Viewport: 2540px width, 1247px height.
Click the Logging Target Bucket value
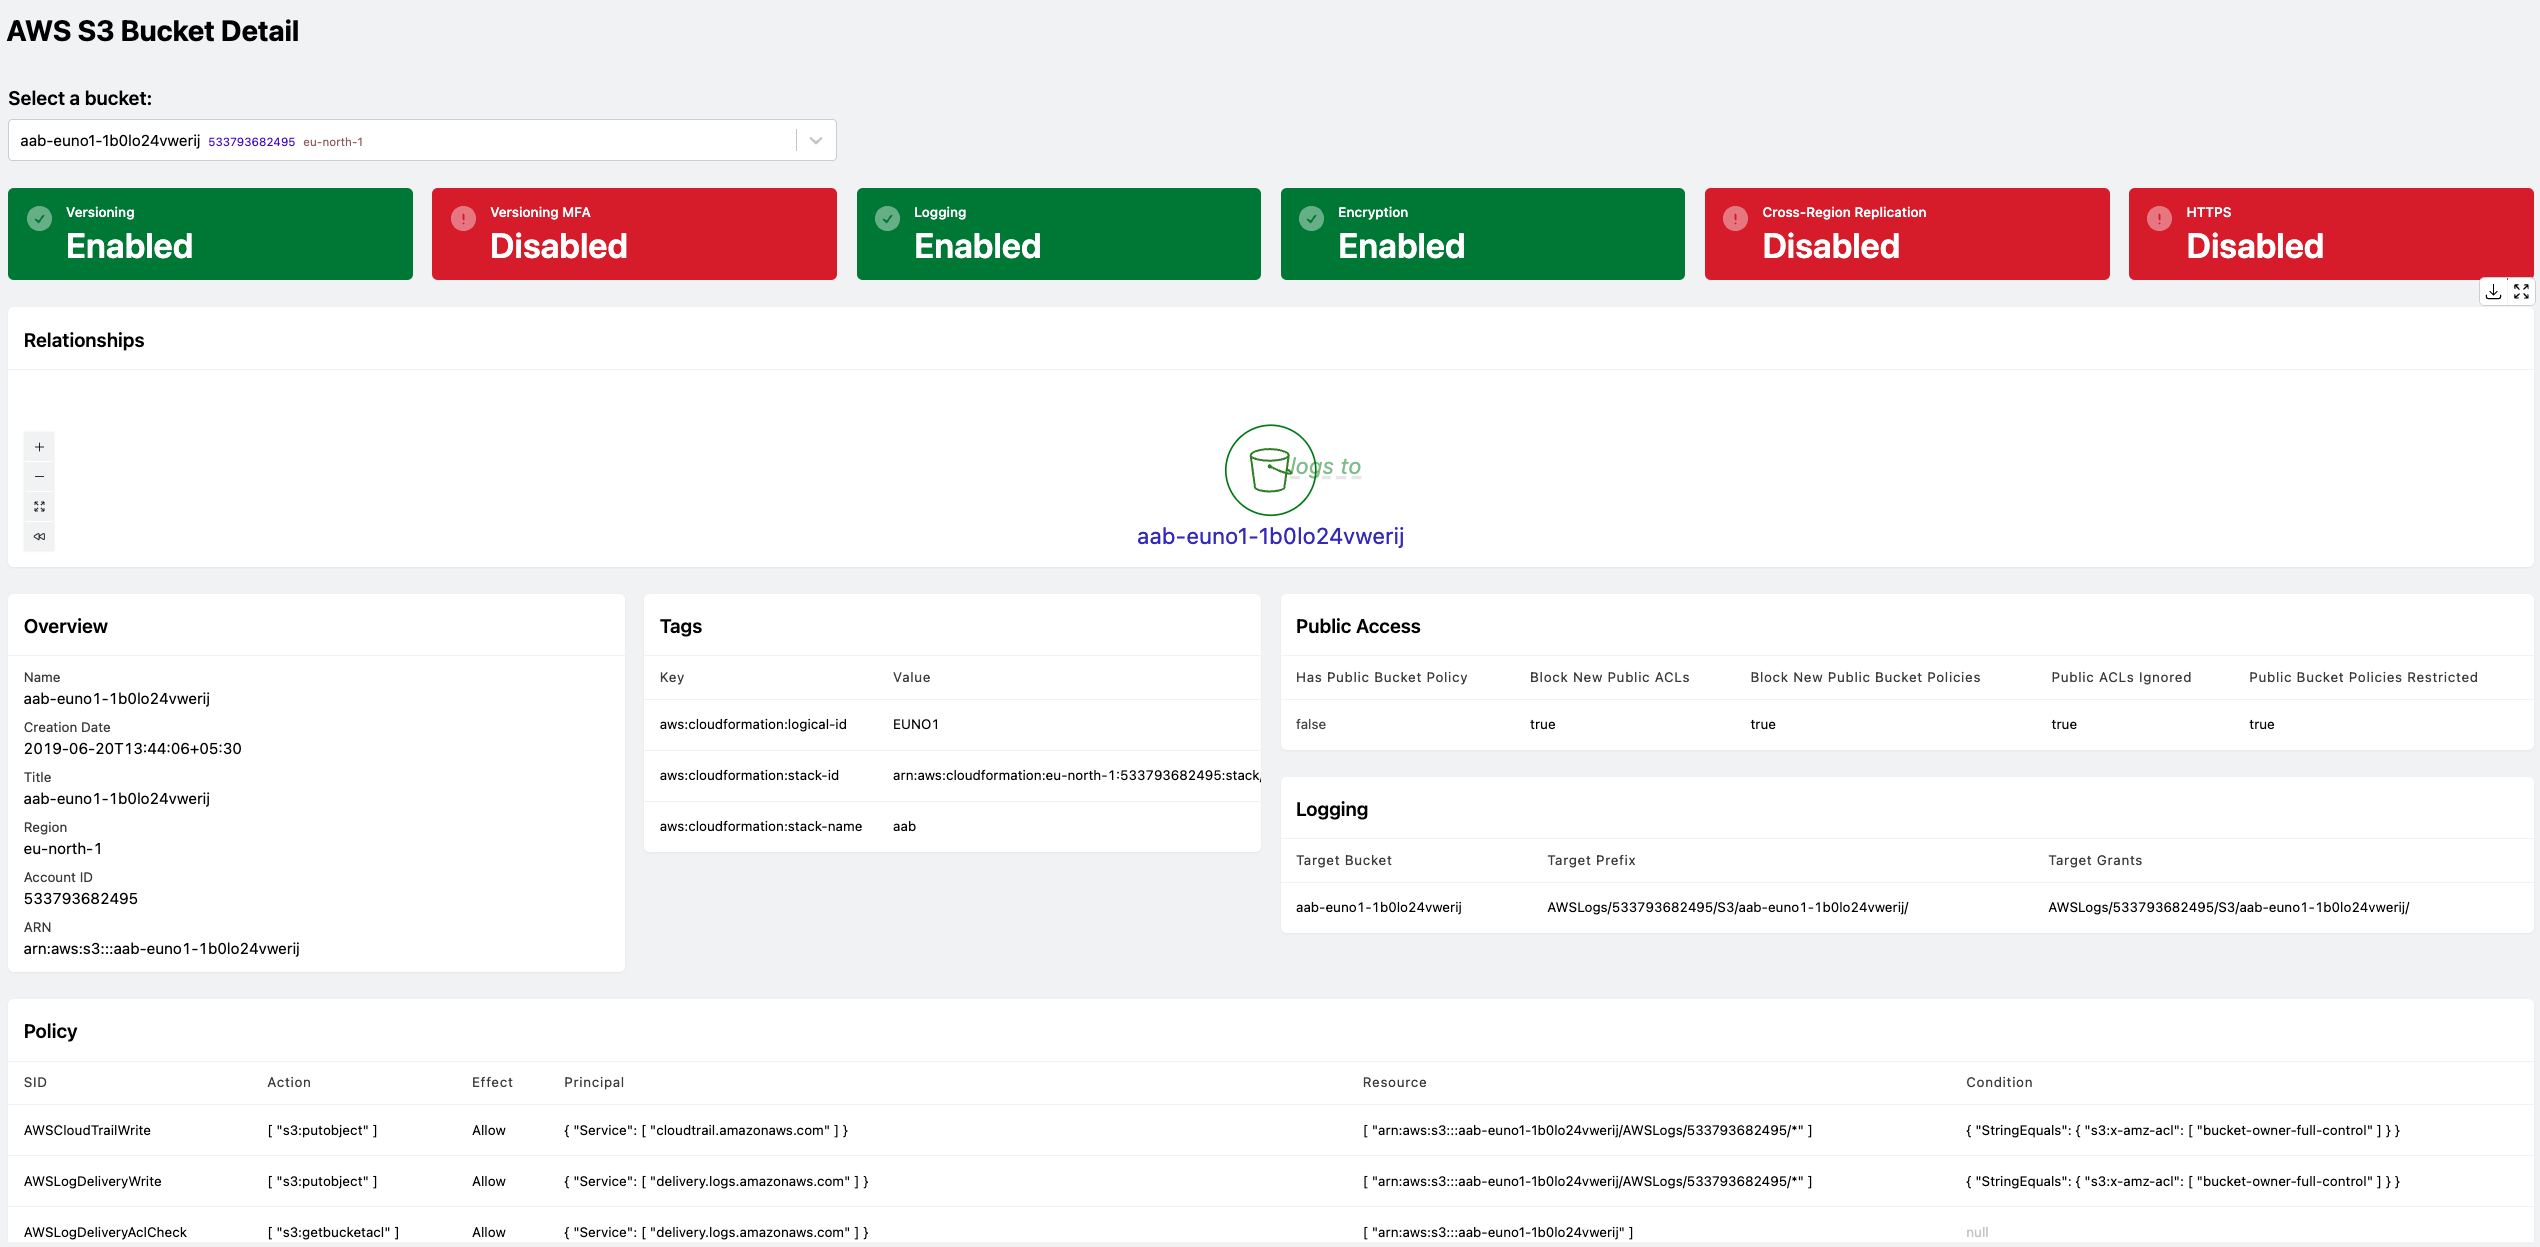point(1378,907)
